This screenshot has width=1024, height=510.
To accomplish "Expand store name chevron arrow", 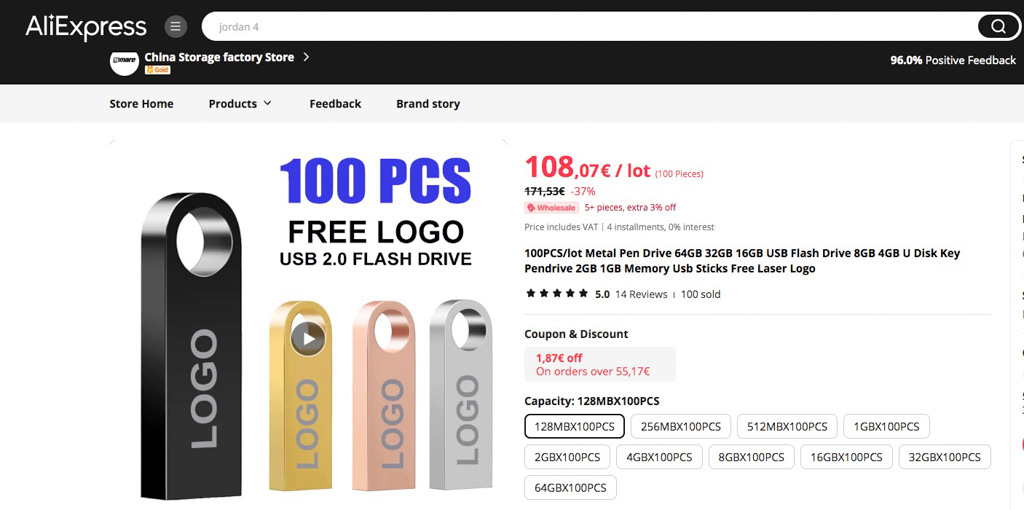I will (x=306, y=57).
